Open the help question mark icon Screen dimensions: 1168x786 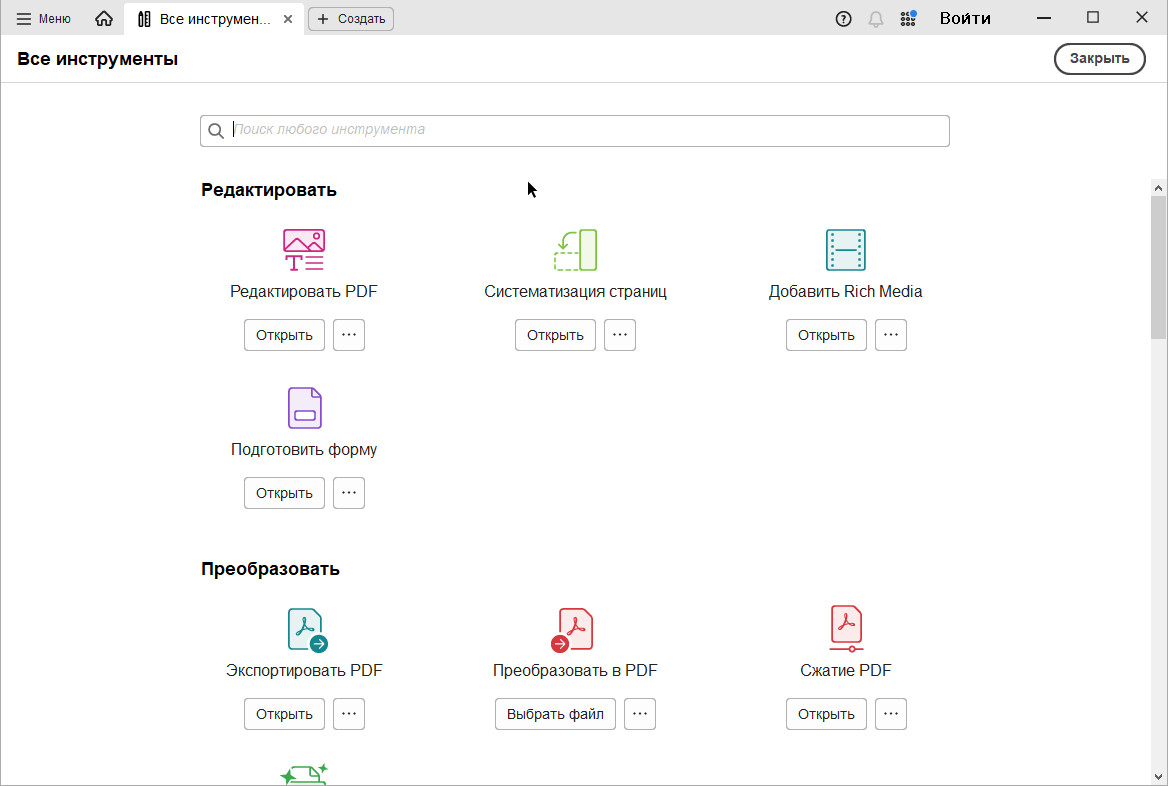coord(843,19)
